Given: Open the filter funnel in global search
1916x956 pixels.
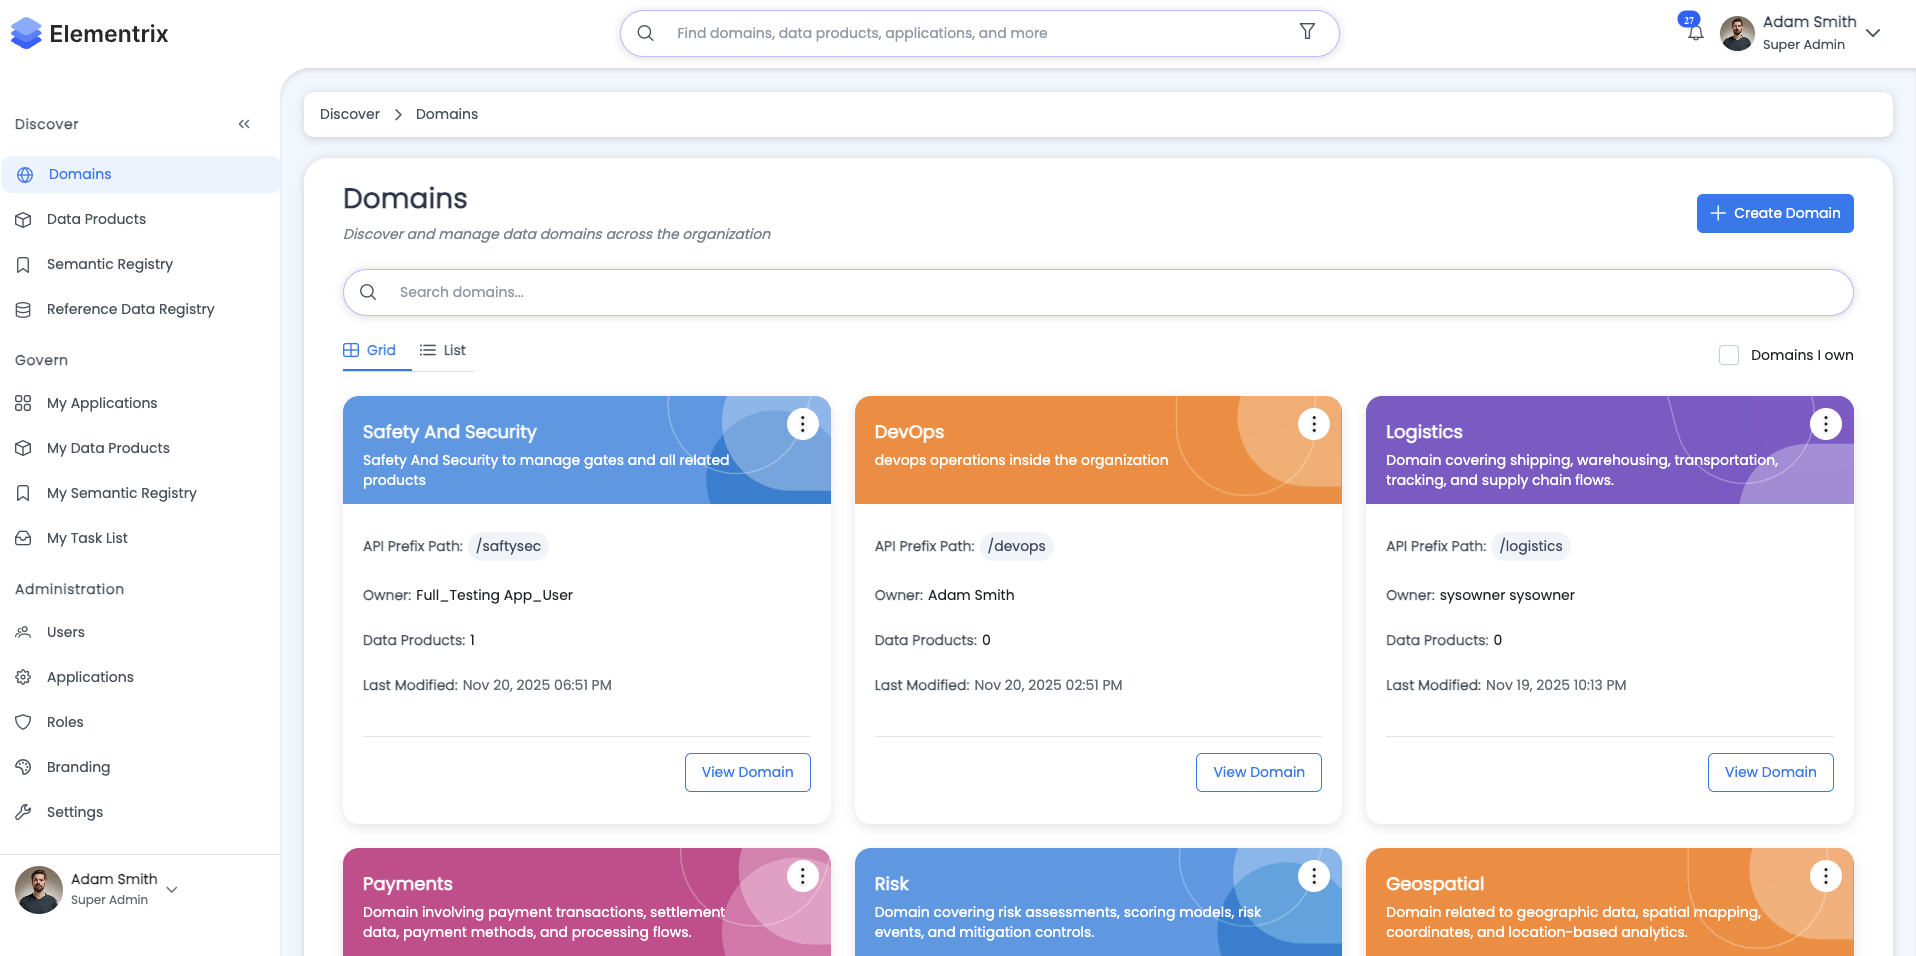Looking at the screenshot, I should tap(1307, 32).
